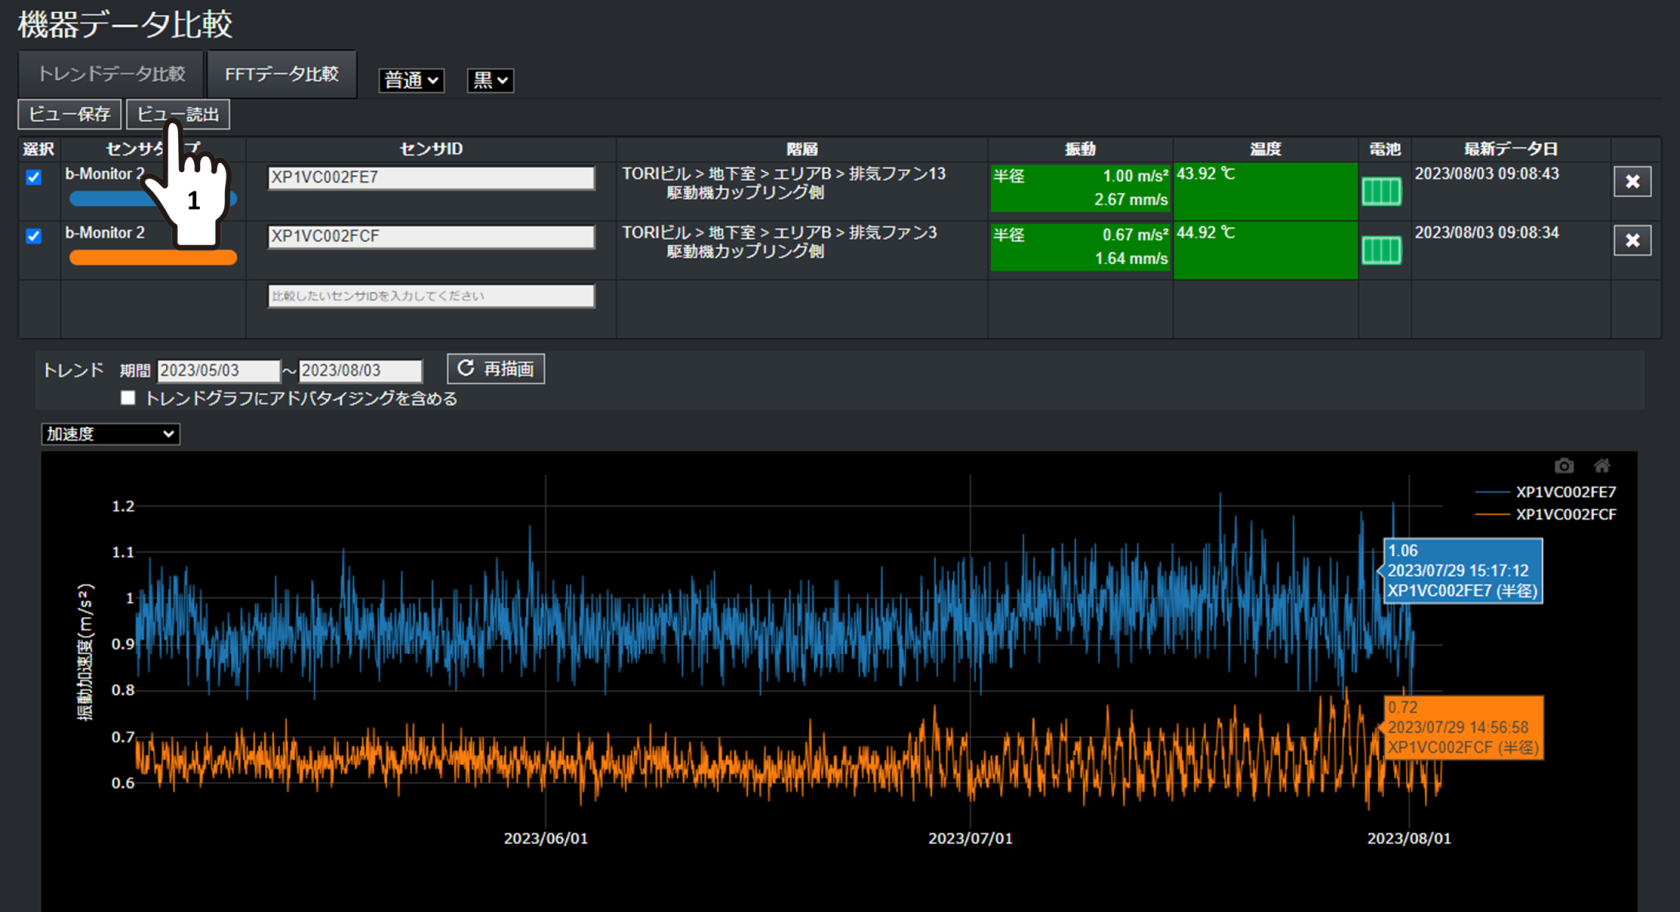Toggle the XP1VC002FCF legend entry

pos(1546,515)
